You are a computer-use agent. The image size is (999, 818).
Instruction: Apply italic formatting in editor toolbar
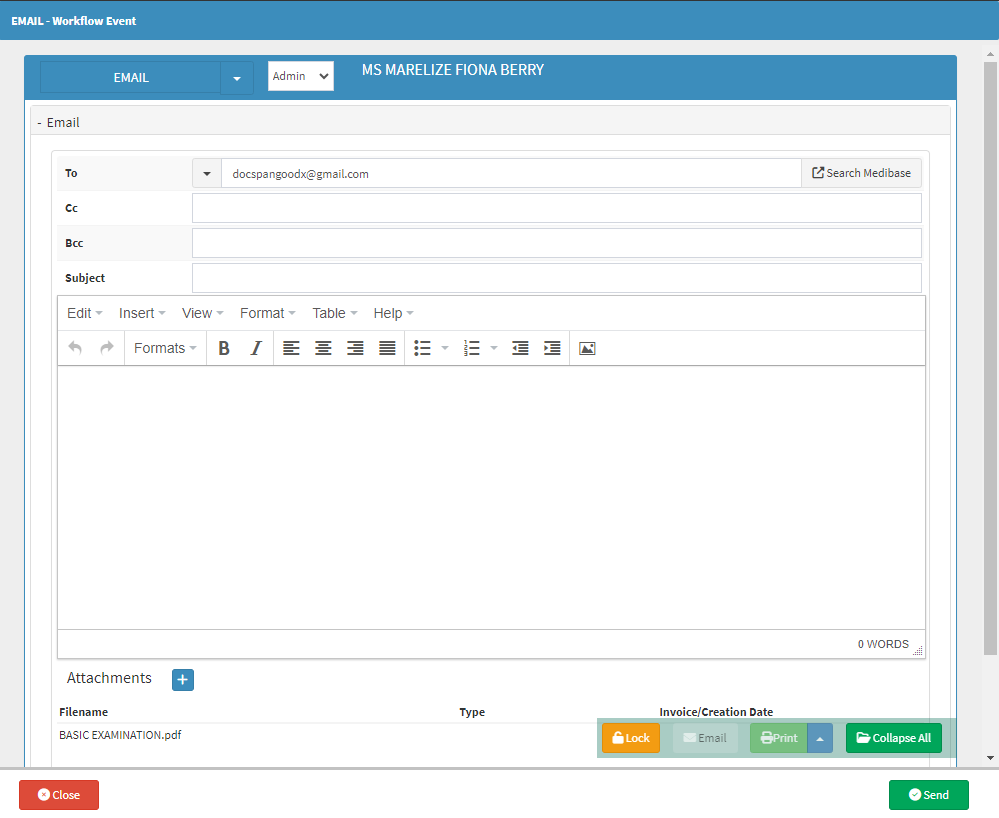coord(256,348)
